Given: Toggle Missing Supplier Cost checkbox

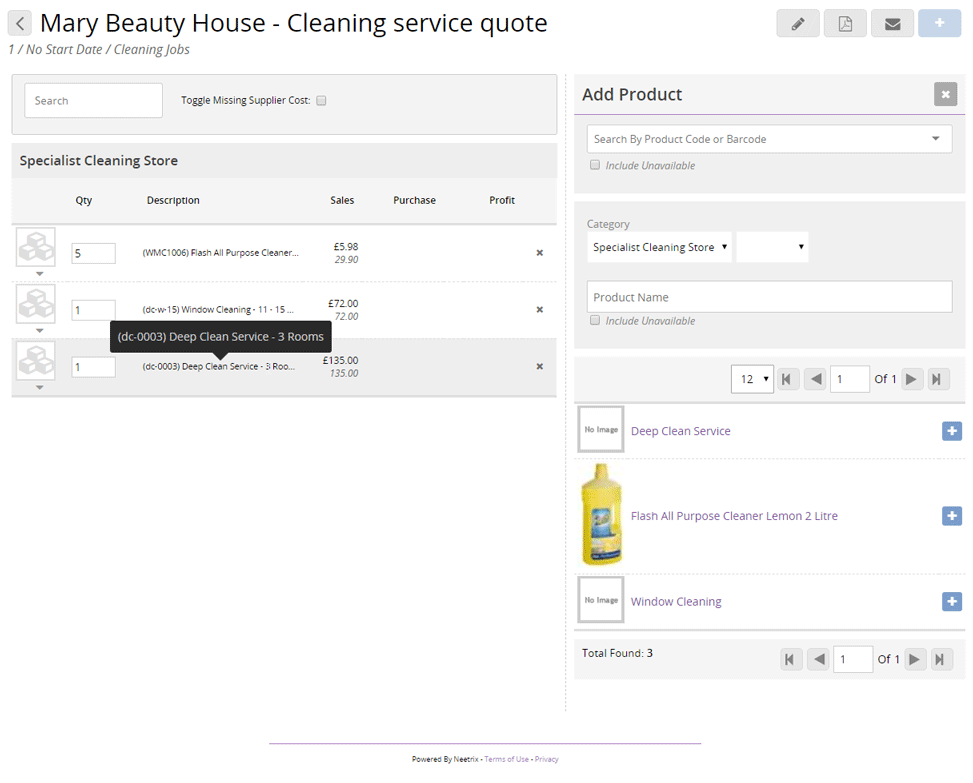Looking at the screenshot, I should click(321, 101).
